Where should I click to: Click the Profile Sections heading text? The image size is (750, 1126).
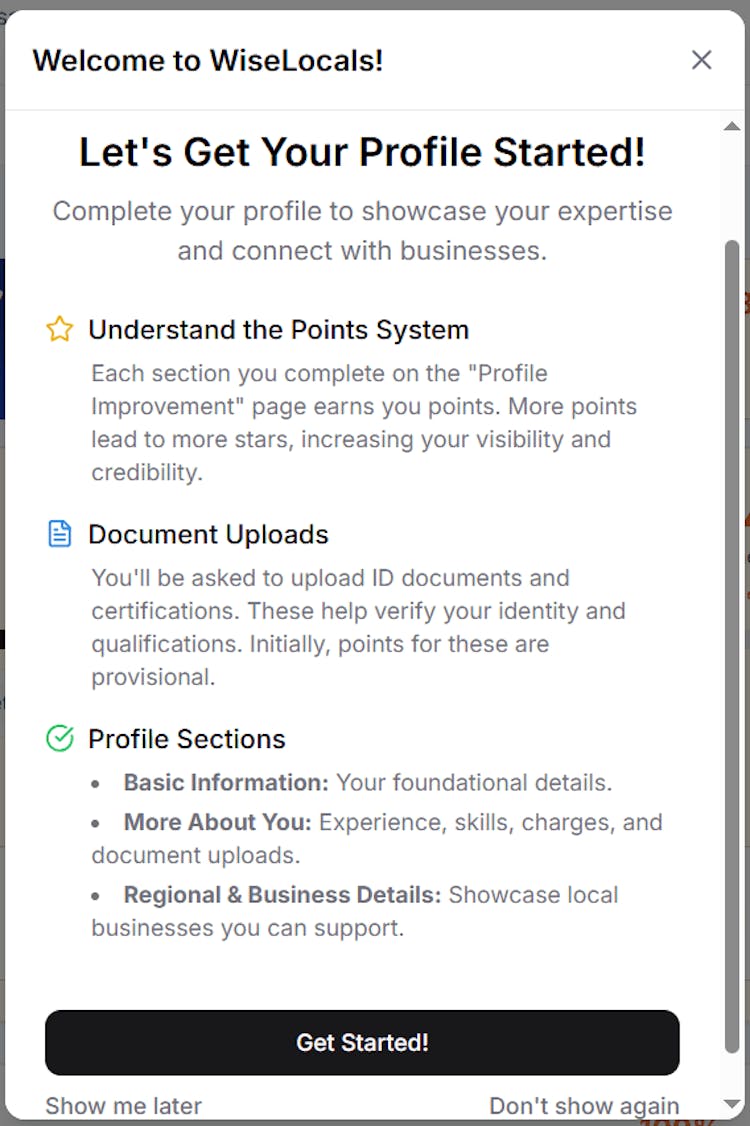tap(187, 738)
